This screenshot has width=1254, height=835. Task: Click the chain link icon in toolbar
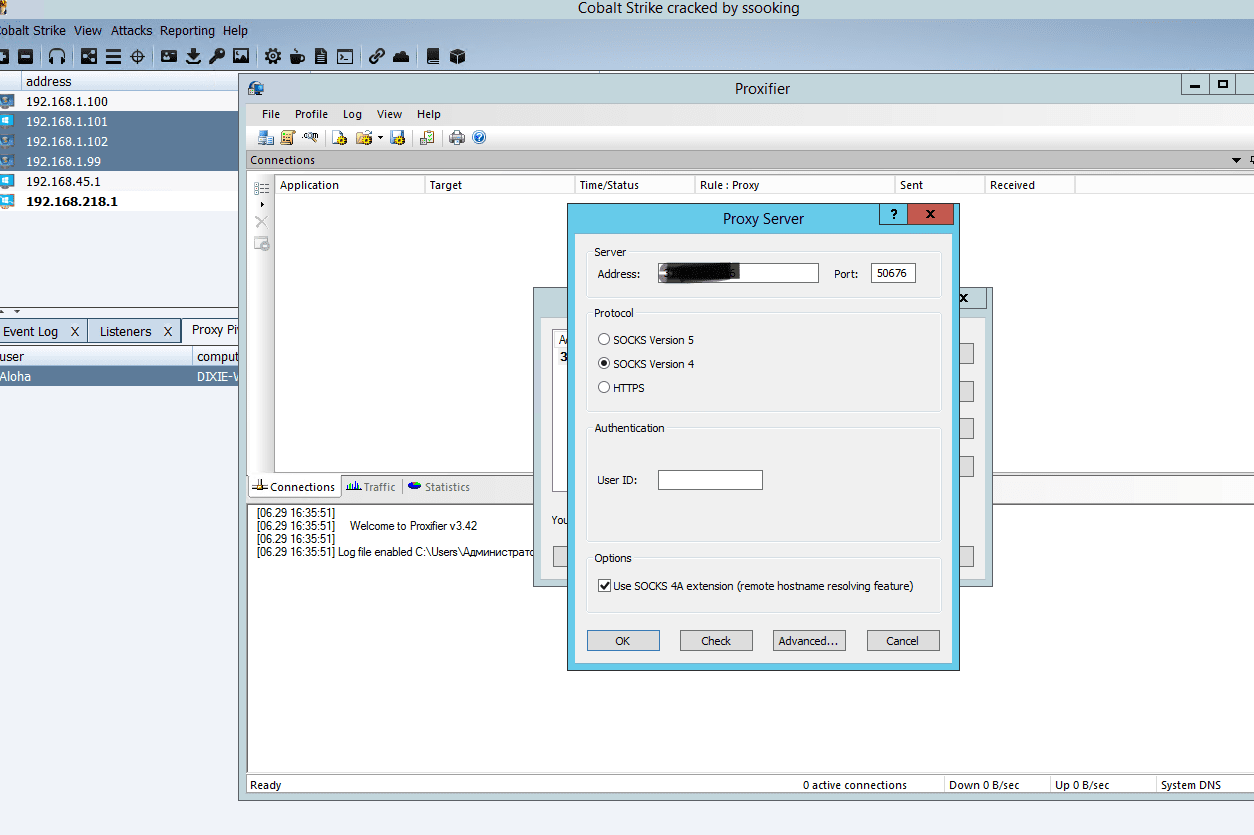click(x=377, y=56)
